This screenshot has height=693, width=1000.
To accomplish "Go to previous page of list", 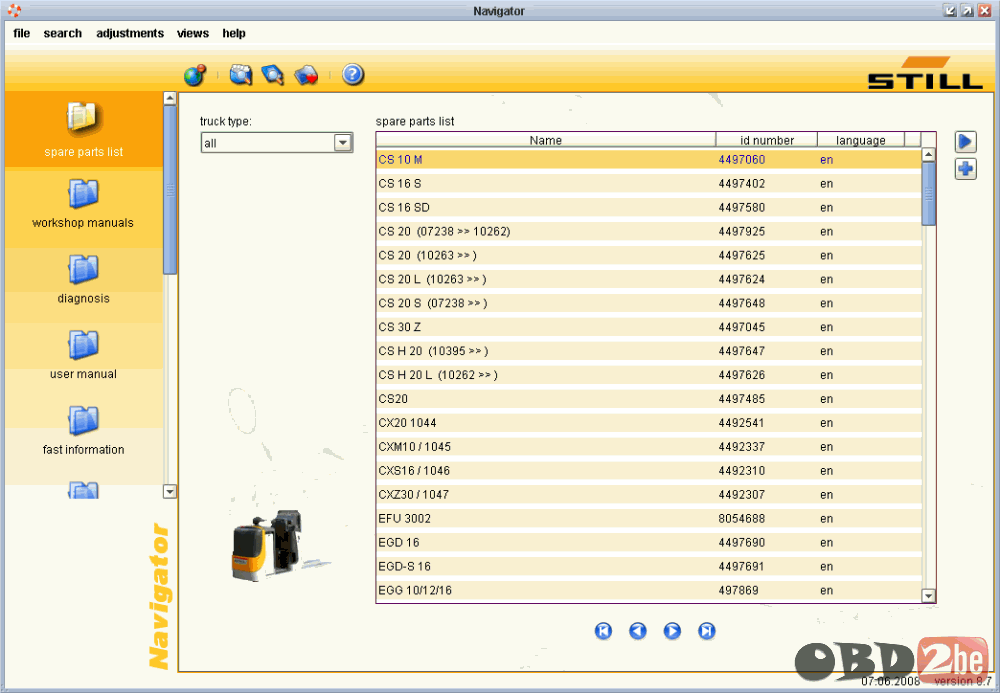I will 638,631.
